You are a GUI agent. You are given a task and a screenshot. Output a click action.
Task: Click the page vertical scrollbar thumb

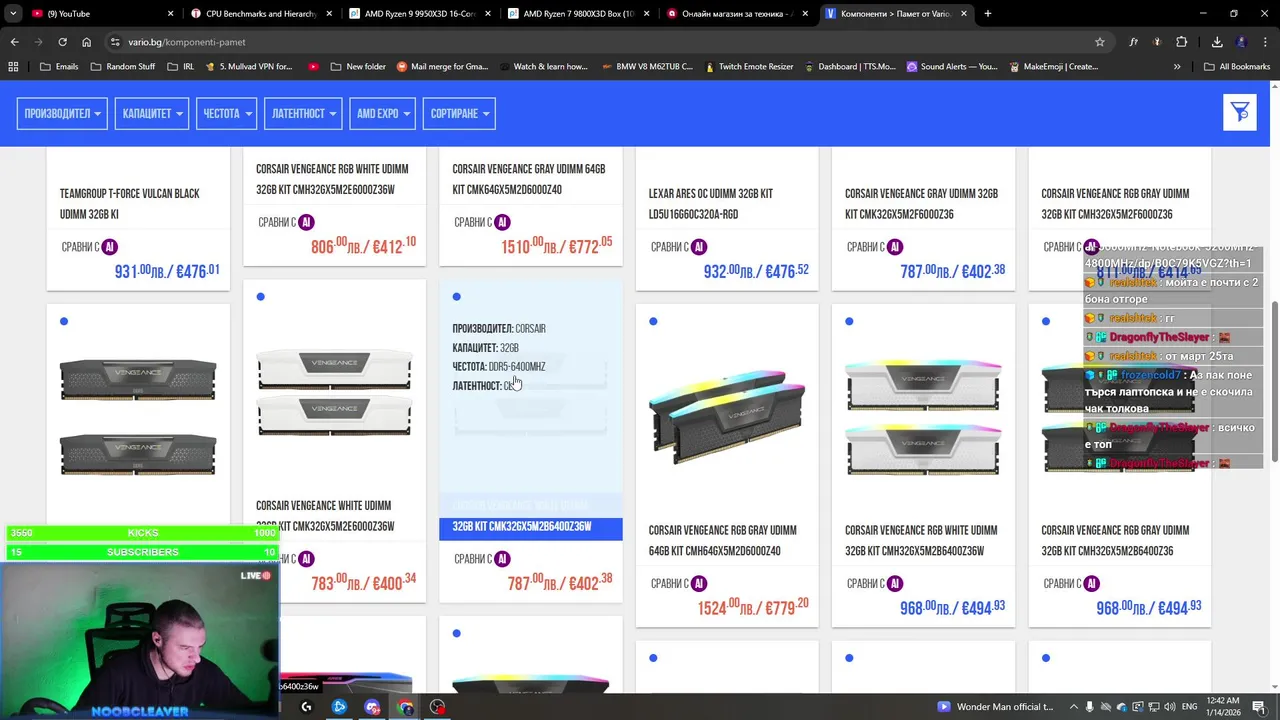[1273, 380]
